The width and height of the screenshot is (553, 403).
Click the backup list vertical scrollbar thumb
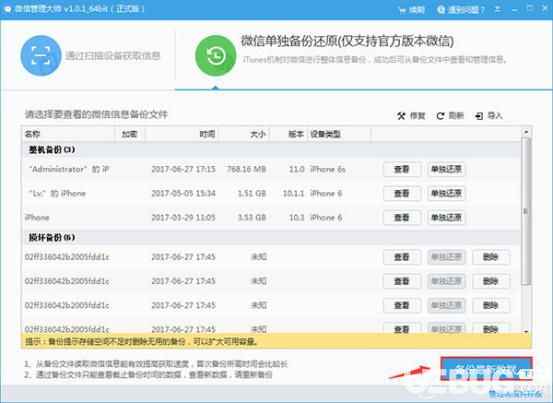click(x=526, y=211)
